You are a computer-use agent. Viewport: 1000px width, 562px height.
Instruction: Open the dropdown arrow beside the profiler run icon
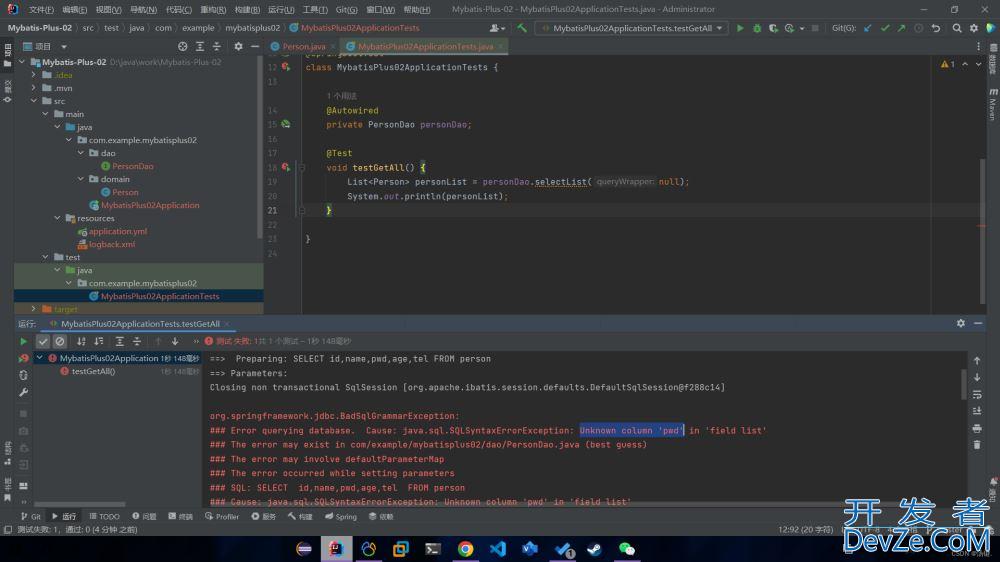point(802,28)
